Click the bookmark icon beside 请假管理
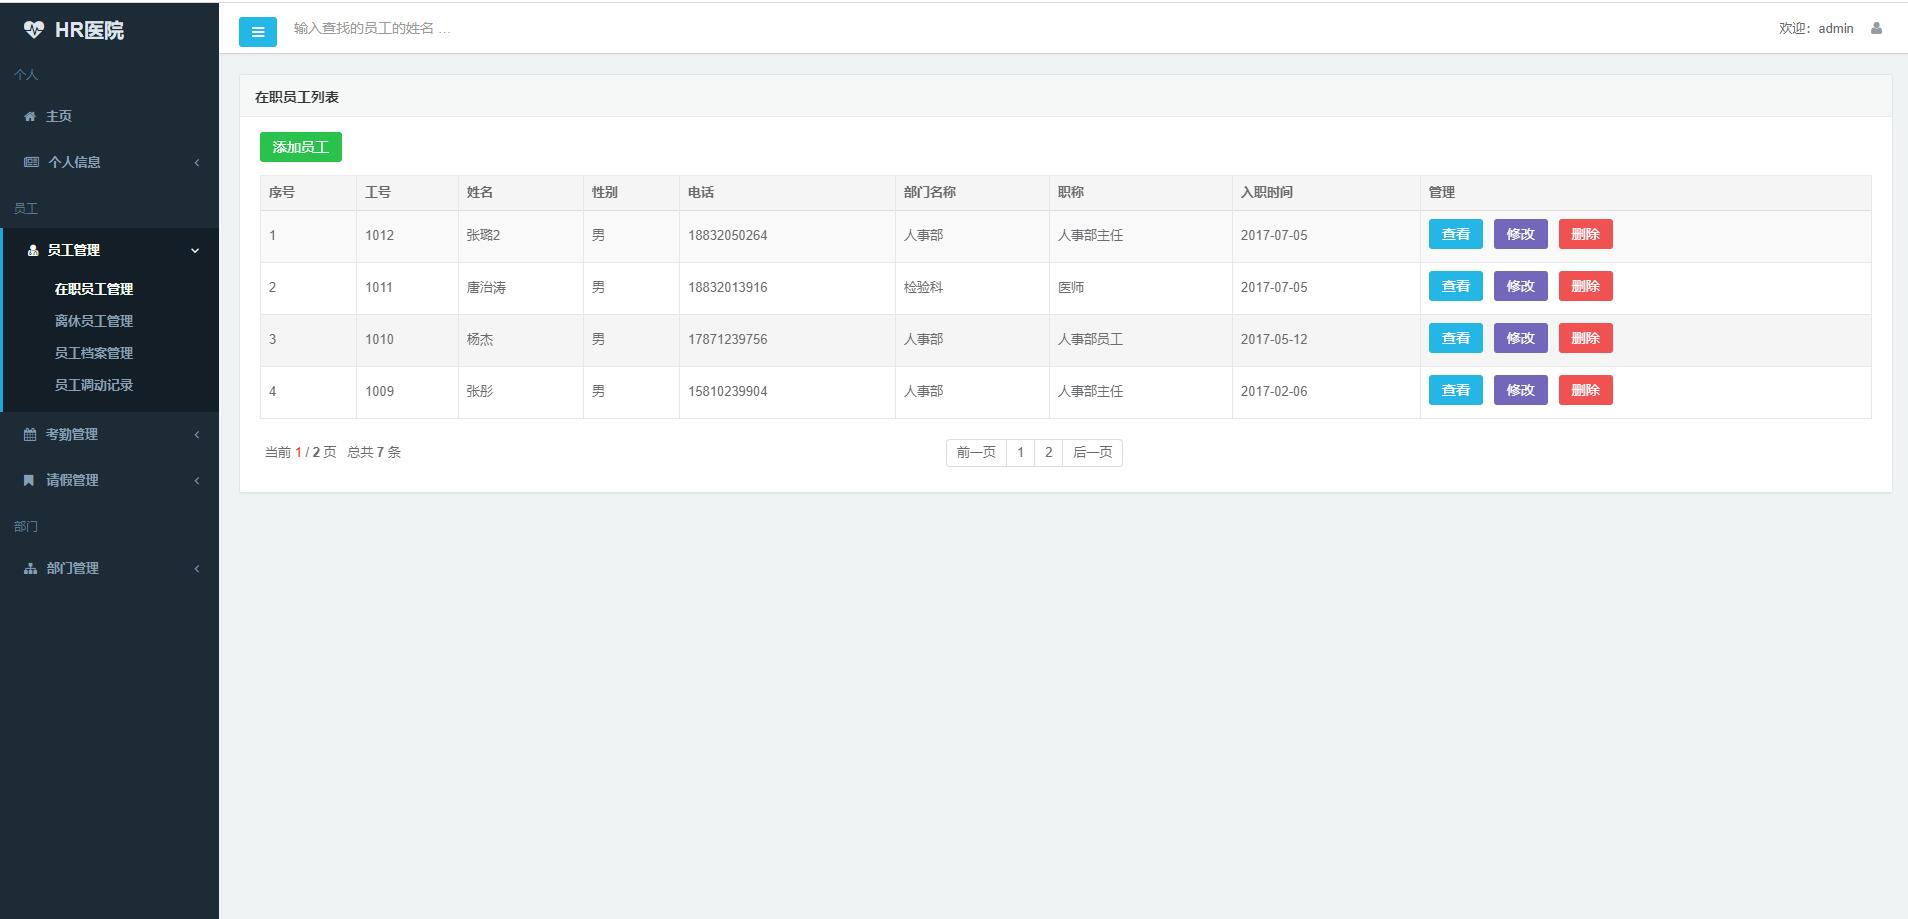 (x=29, y=480)
